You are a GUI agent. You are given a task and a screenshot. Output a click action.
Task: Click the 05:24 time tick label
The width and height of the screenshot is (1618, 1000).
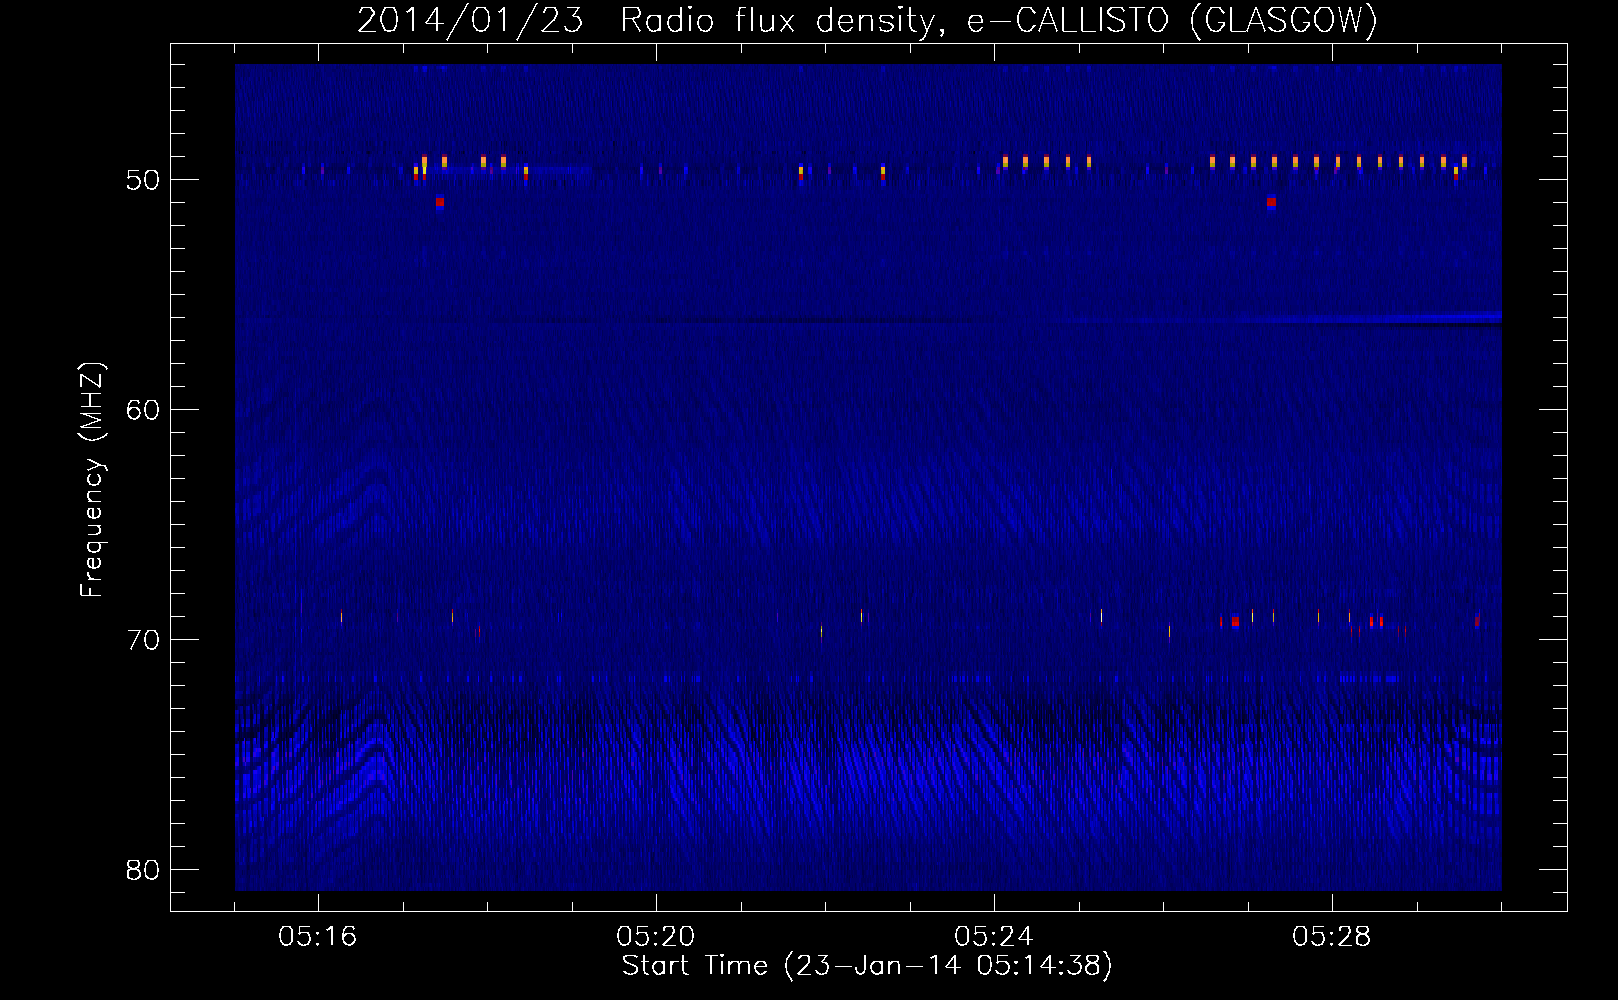(x=994, y=937)
